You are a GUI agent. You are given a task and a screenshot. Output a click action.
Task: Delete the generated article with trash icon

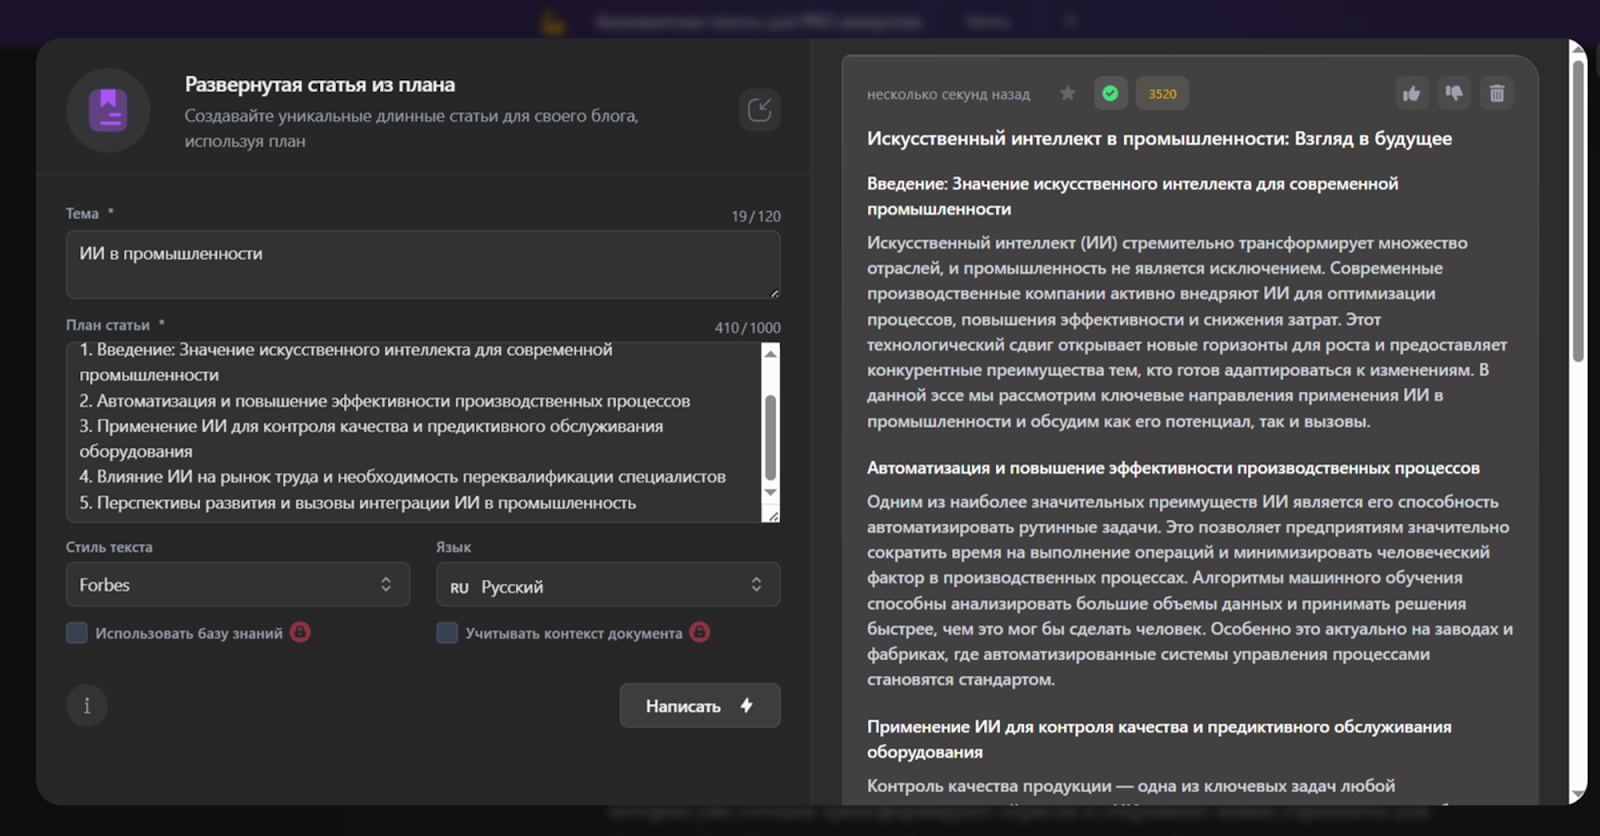[1497, 94]
